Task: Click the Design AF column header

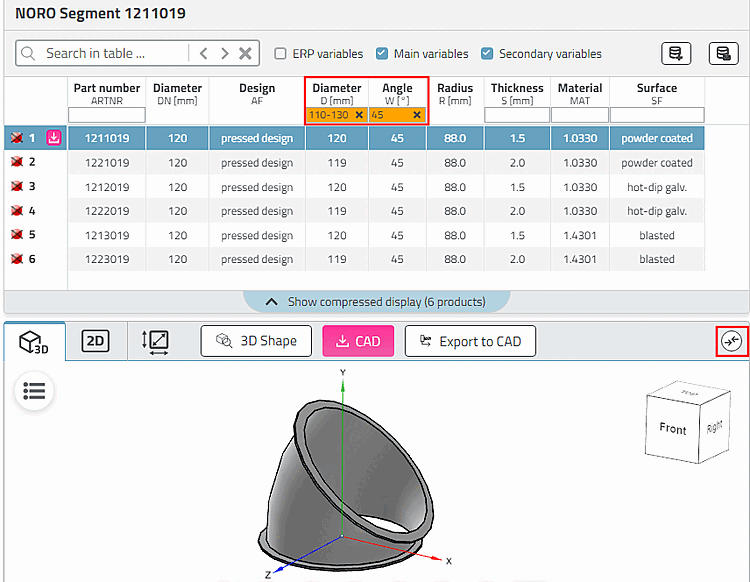Action: 257,94
